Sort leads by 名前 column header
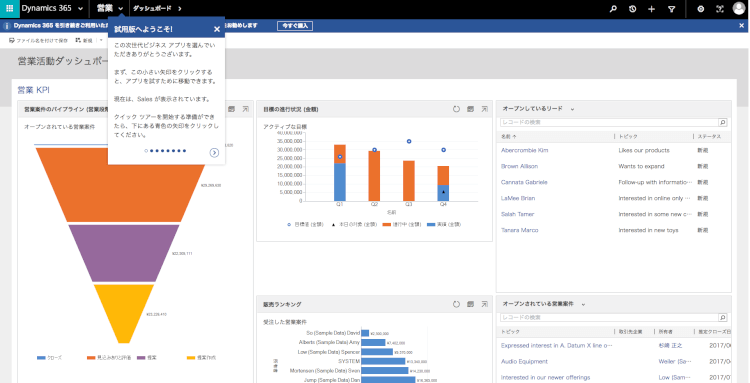 click(x=508, y=137)
